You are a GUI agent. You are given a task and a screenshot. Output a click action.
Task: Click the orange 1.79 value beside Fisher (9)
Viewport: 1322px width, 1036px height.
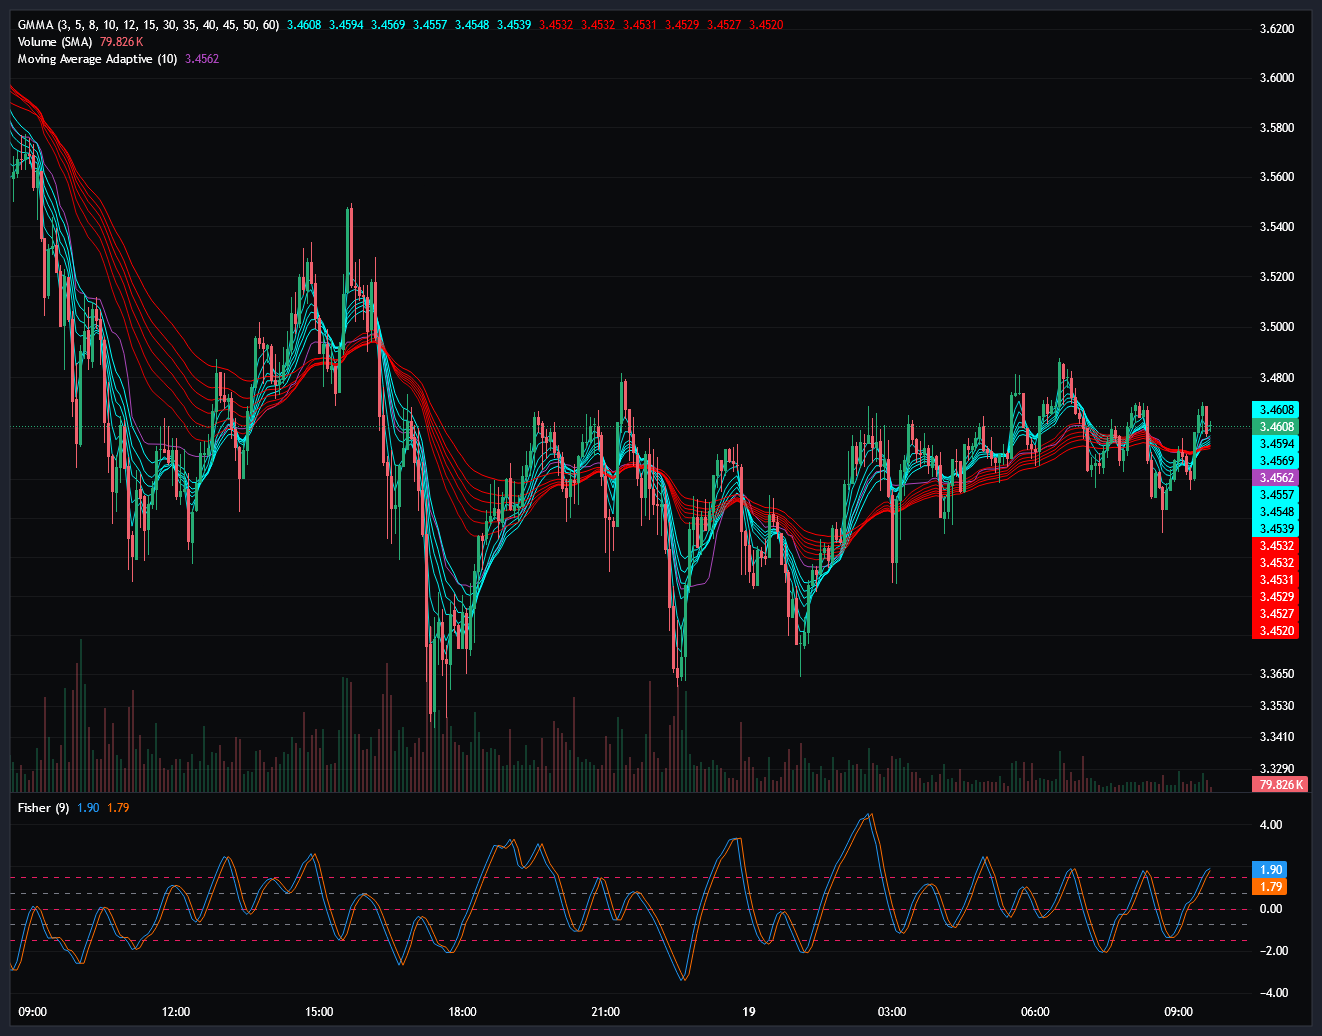coord(118,808)
